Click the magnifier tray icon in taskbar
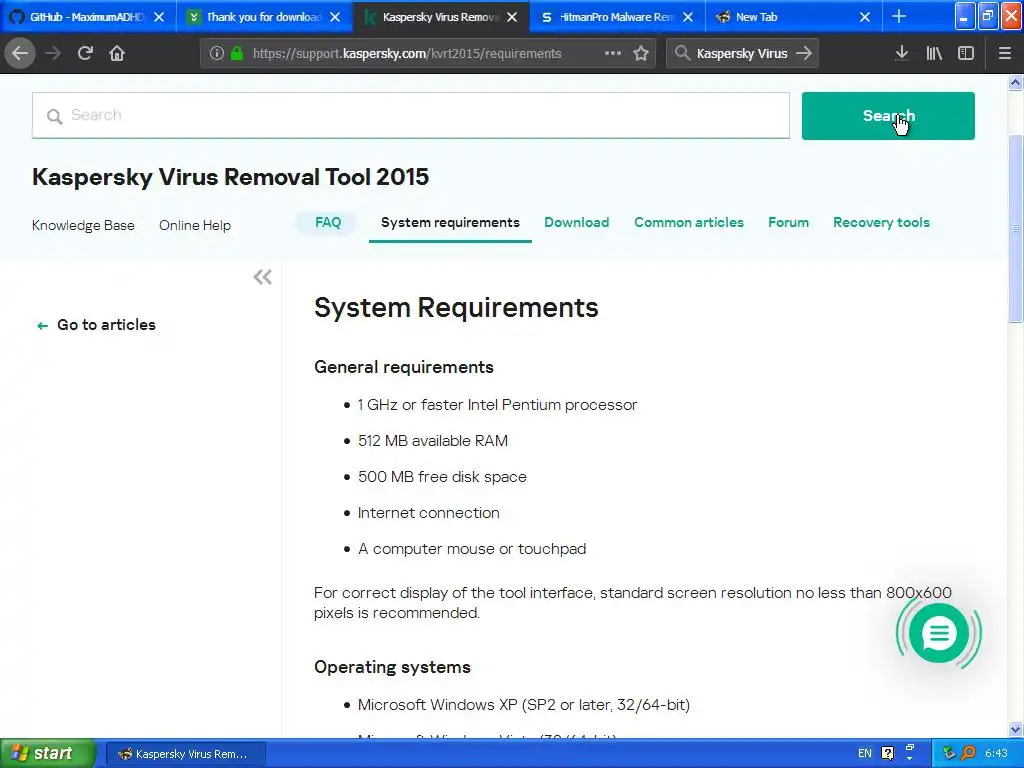 point(968,753)
